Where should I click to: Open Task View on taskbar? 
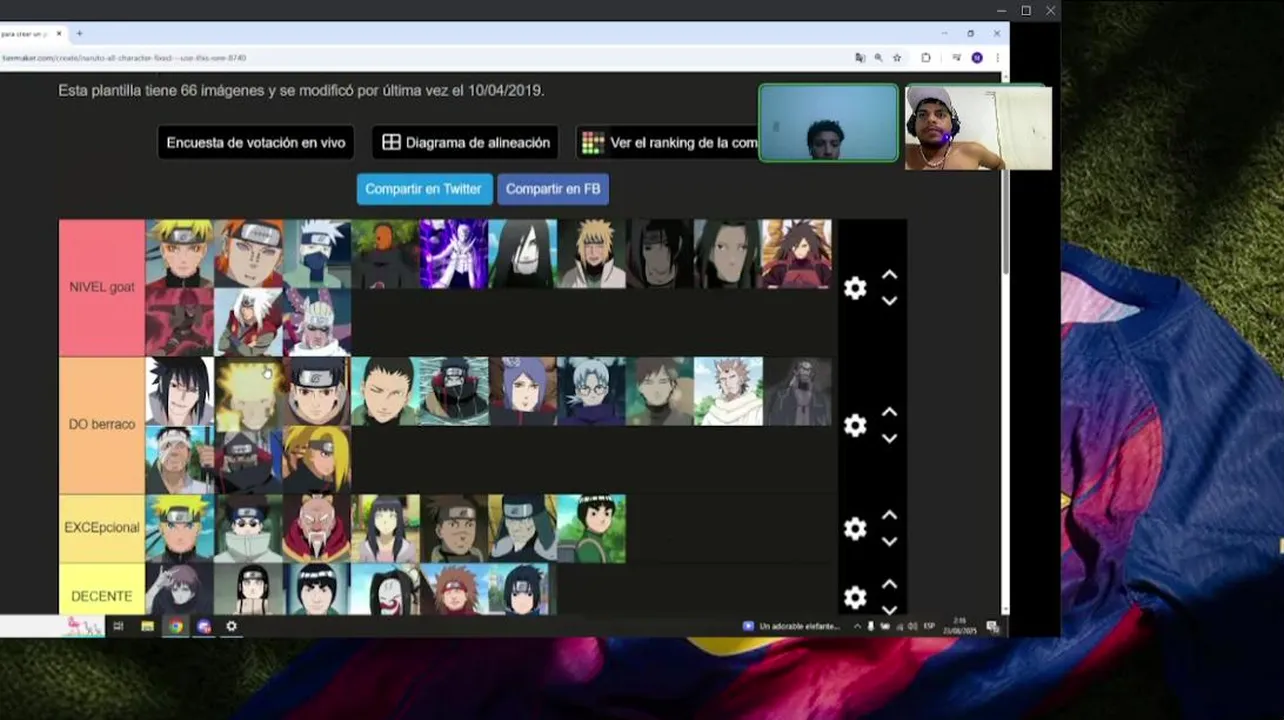click(x=118, y=626)
